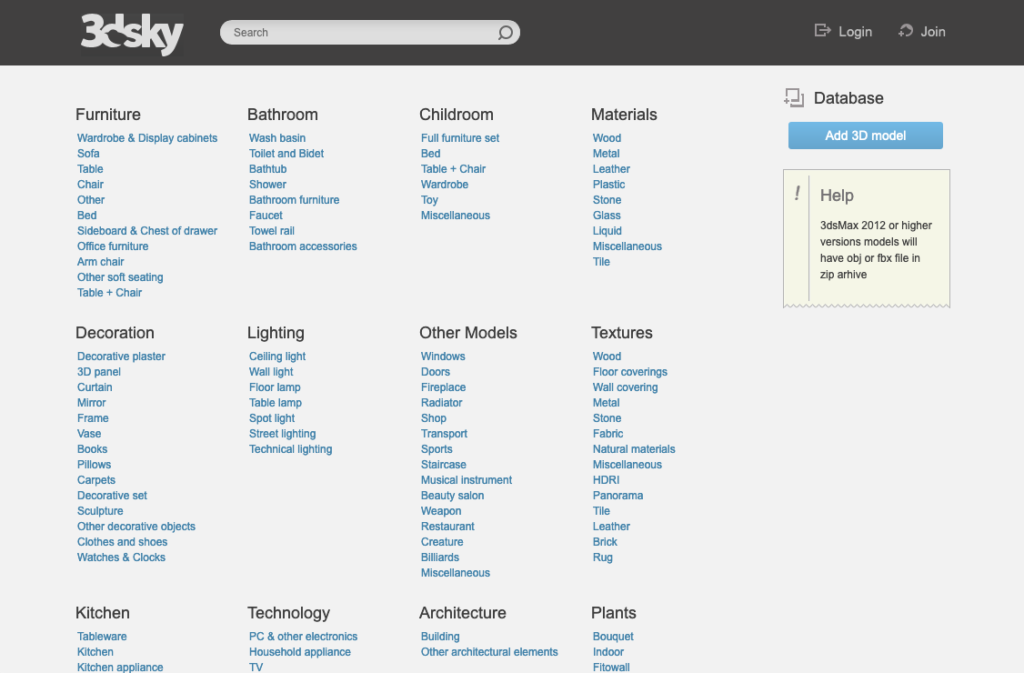Open the Decorative plaster category

click(121, 356)
